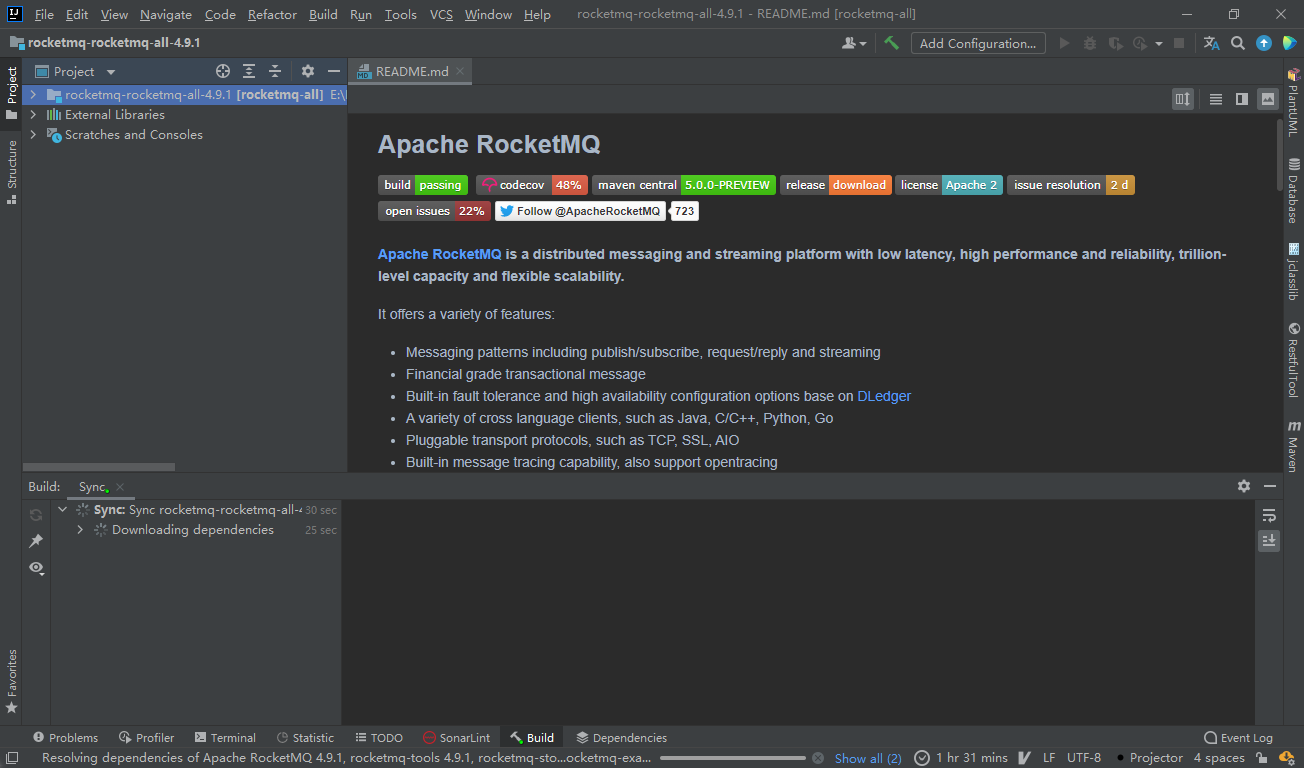This screenshot has width=1304, height=768.
Task: Click the grayed Stop square icon
Action: [x=1179, y=43]
